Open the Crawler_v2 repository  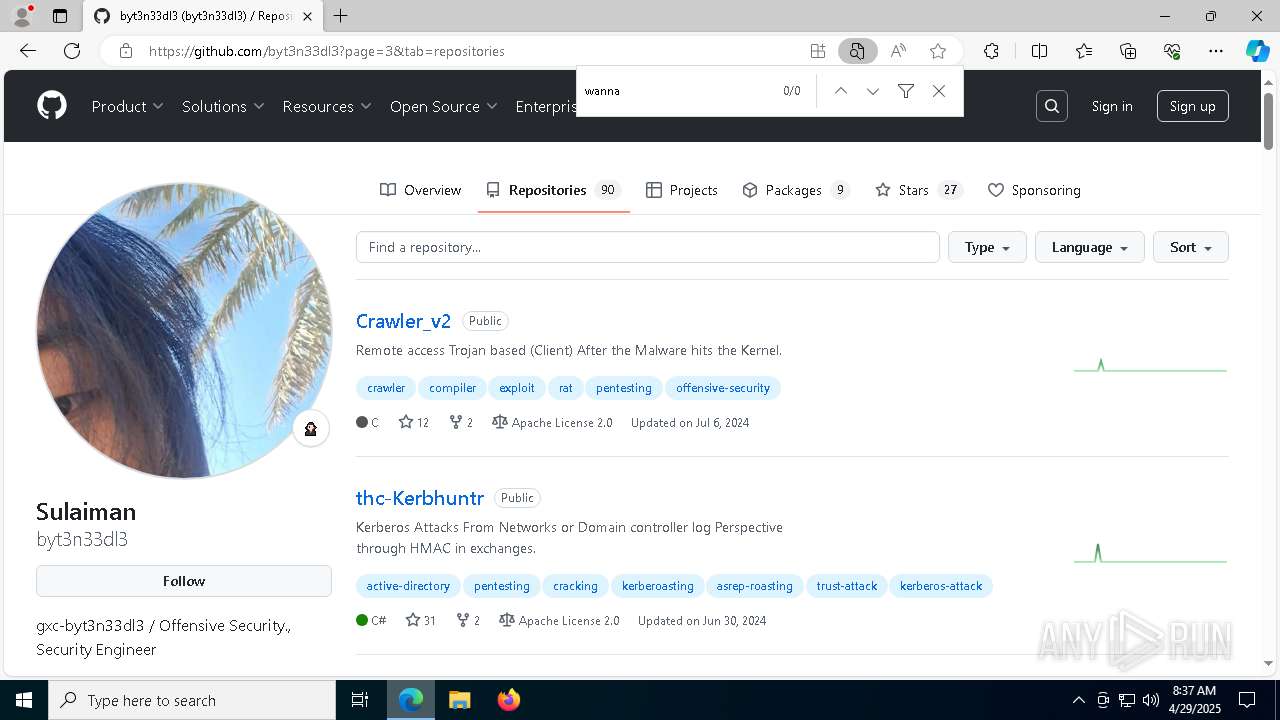pos(403,321)
